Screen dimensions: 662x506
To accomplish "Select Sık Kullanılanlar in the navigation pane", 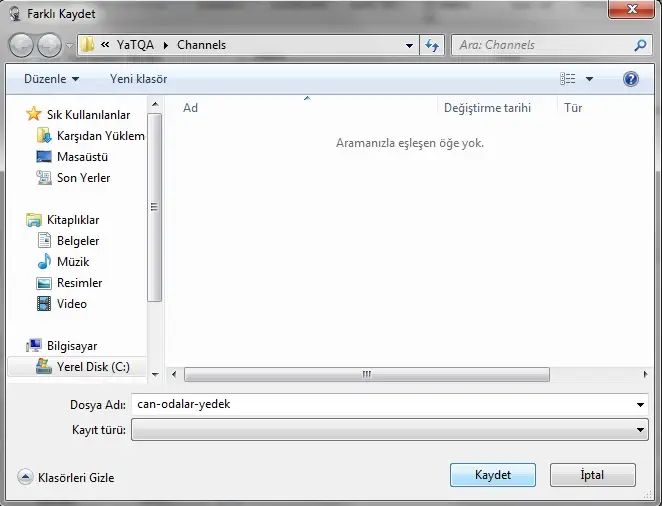I will click(x=88, y=115).
